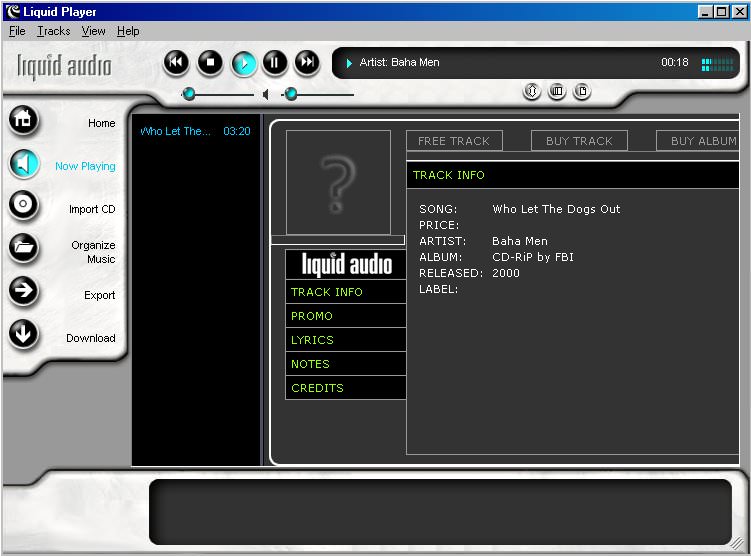Select the LYRICS tab
Viewport: 751px width, 556px height.
pyautogui.click(x=345, y=340)
